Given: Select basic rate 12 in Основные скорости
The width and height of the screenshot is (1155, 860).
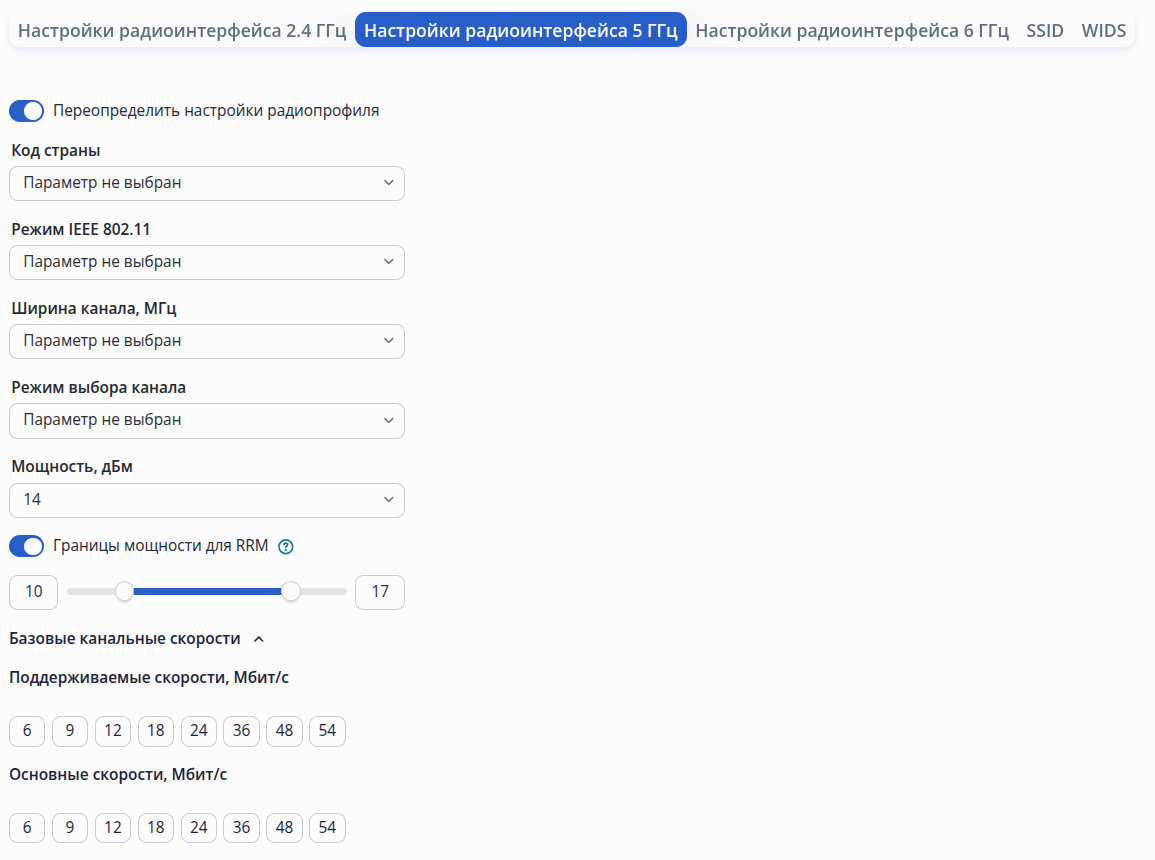Looking at the screenshot, I should tap(113, 828).
